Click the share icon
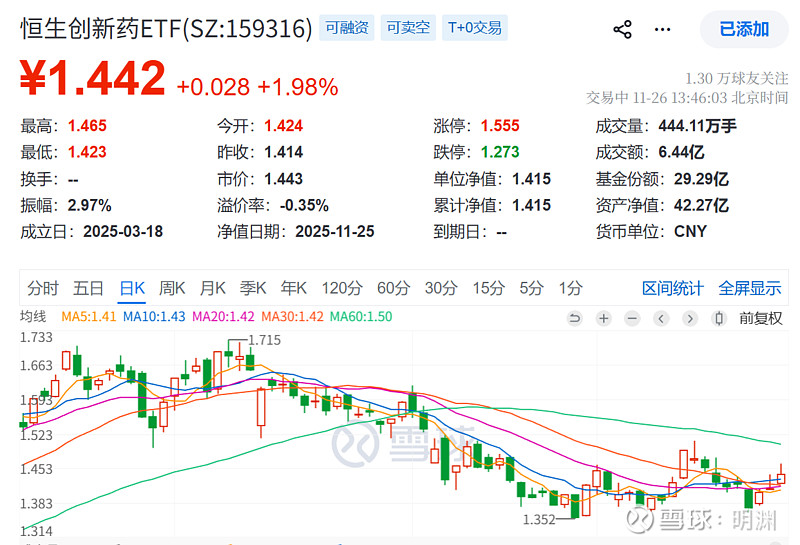This screenshot has height=545, width=800. point(622,29)
